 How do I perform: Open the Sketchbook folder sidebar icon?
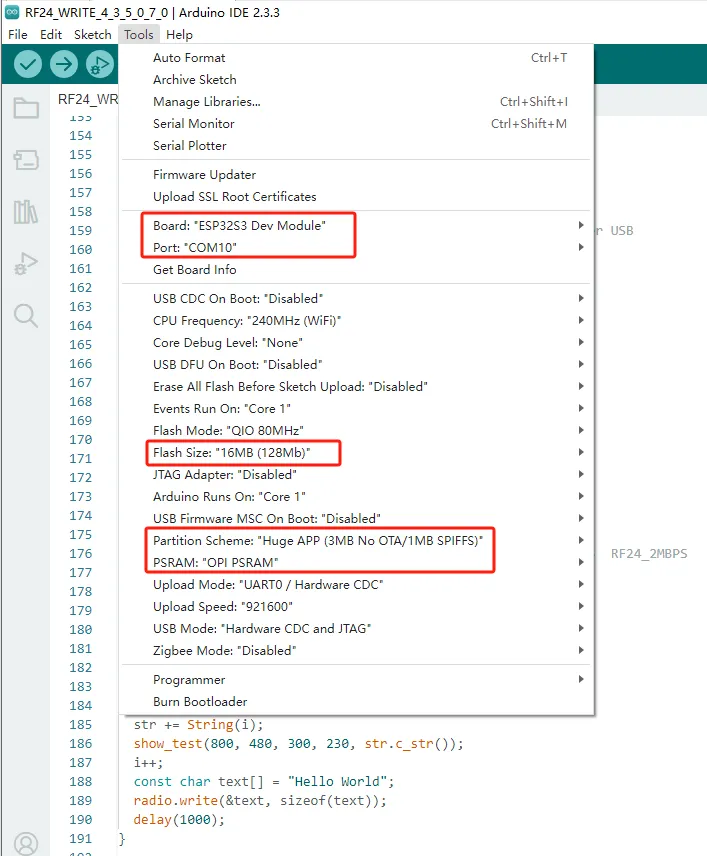click(x=26, y=109)
